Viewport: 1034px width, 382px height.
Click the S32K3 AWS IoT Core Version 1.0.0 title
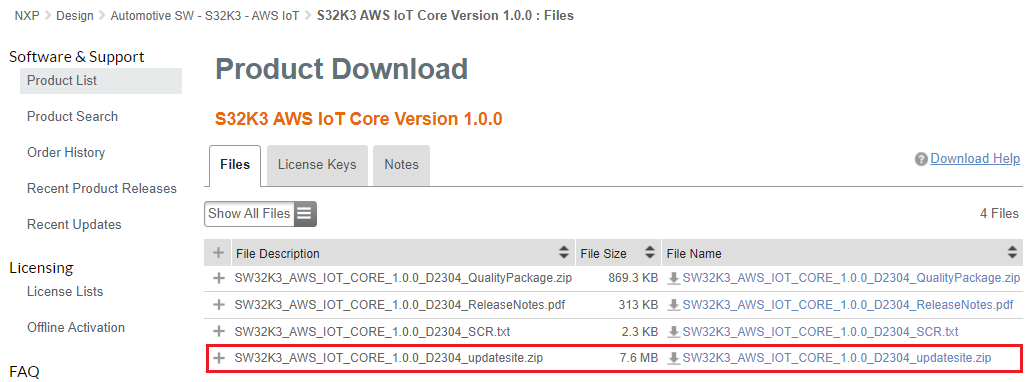[359, 119]
